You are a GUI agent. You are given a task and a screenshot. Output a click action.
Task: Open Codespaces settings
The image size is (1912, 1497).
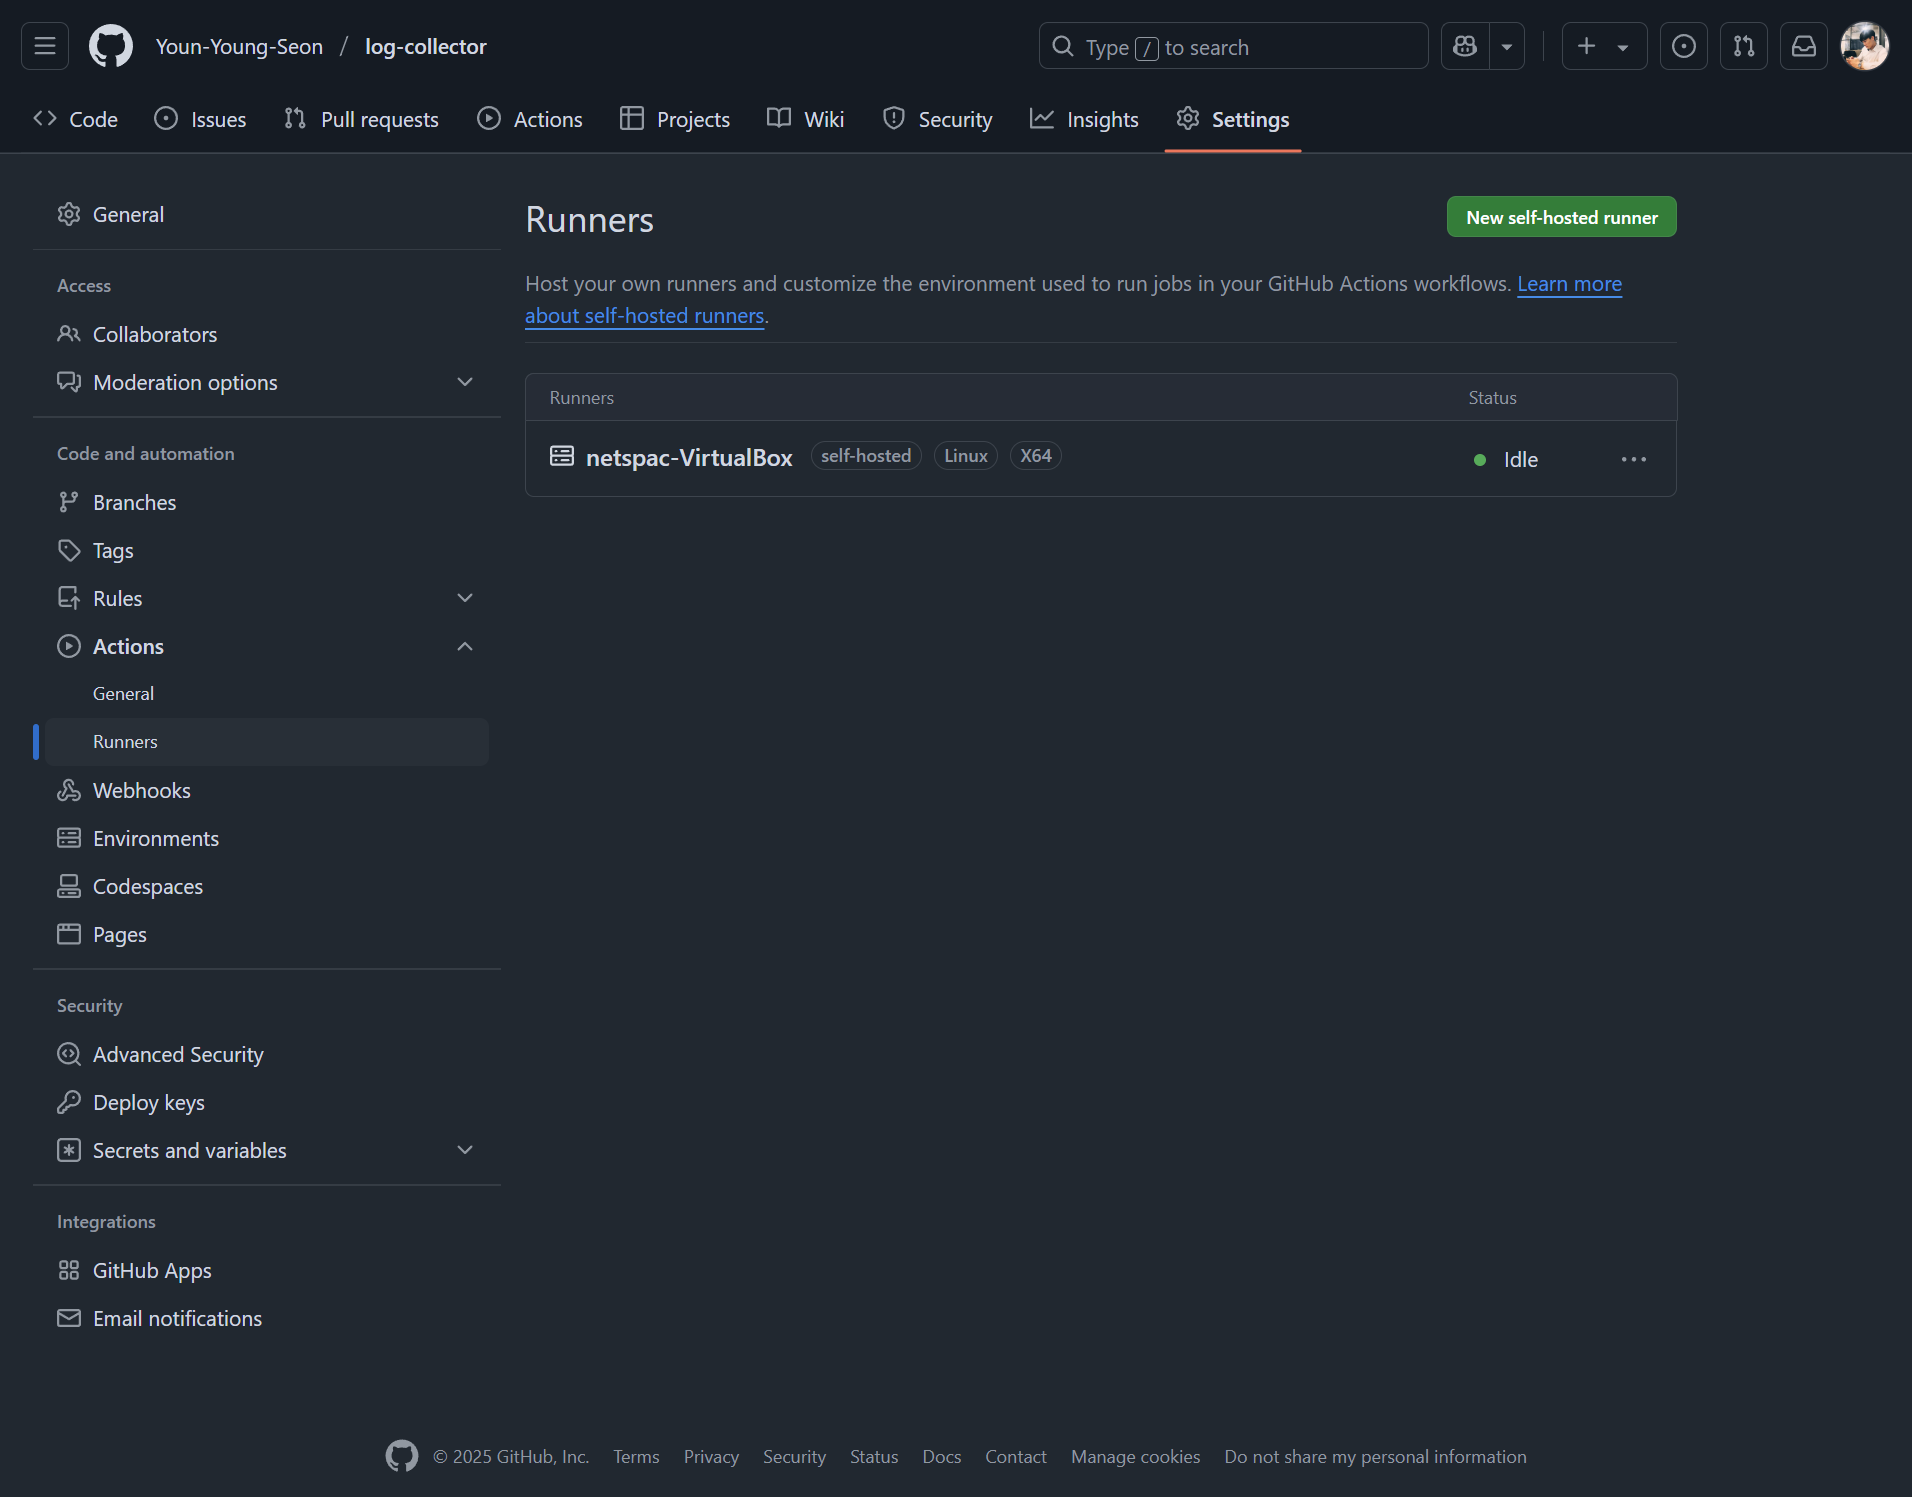267,886
